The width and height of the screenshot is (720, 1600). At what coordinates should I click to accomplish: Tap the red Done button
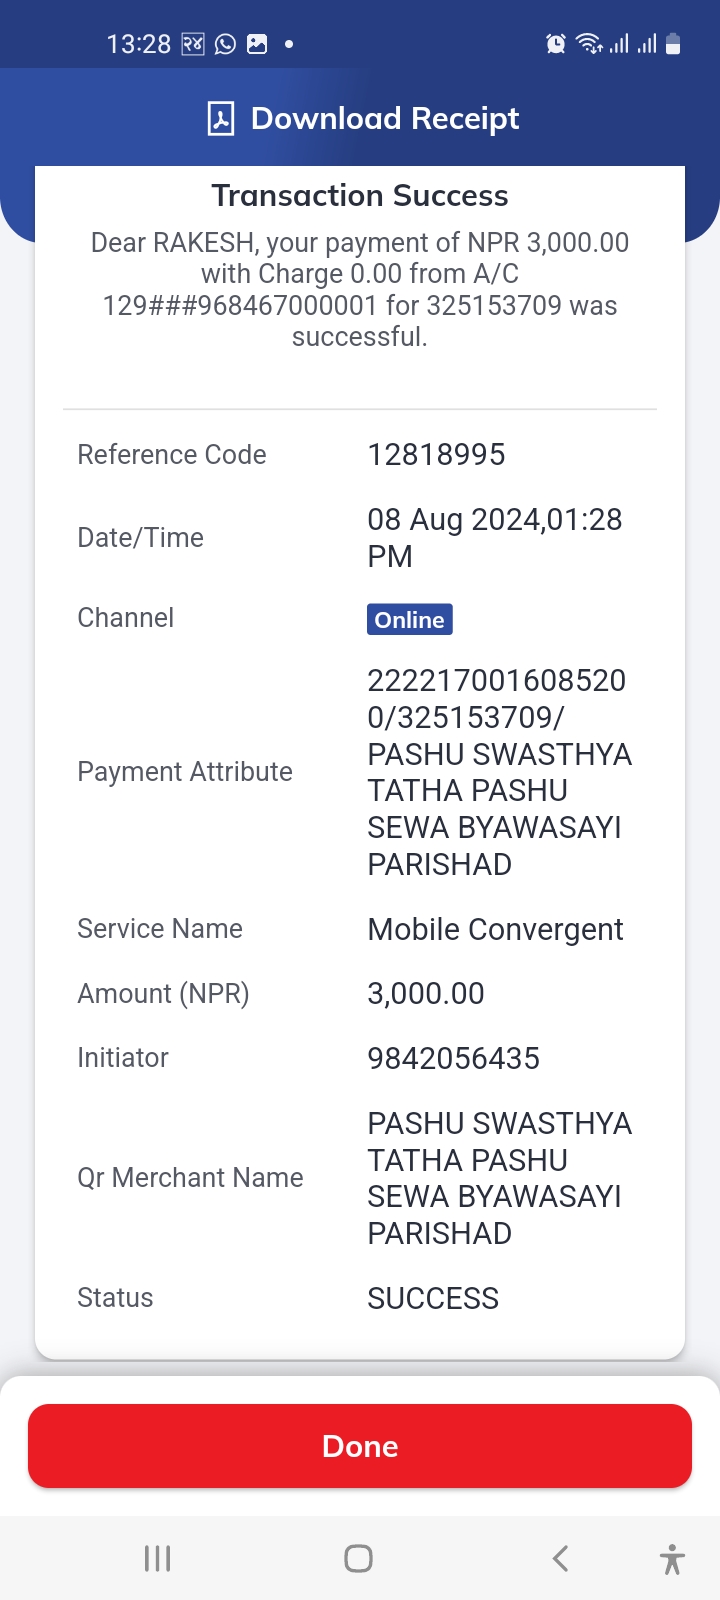tap(360, 1446)
